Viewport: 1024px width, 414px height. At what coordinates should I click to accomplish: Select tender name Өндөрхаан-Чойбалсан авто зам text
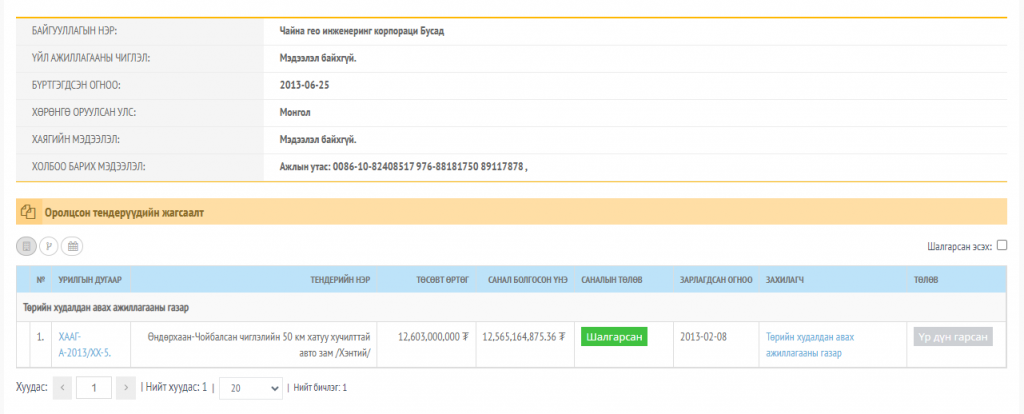click(x=260, y=345)
